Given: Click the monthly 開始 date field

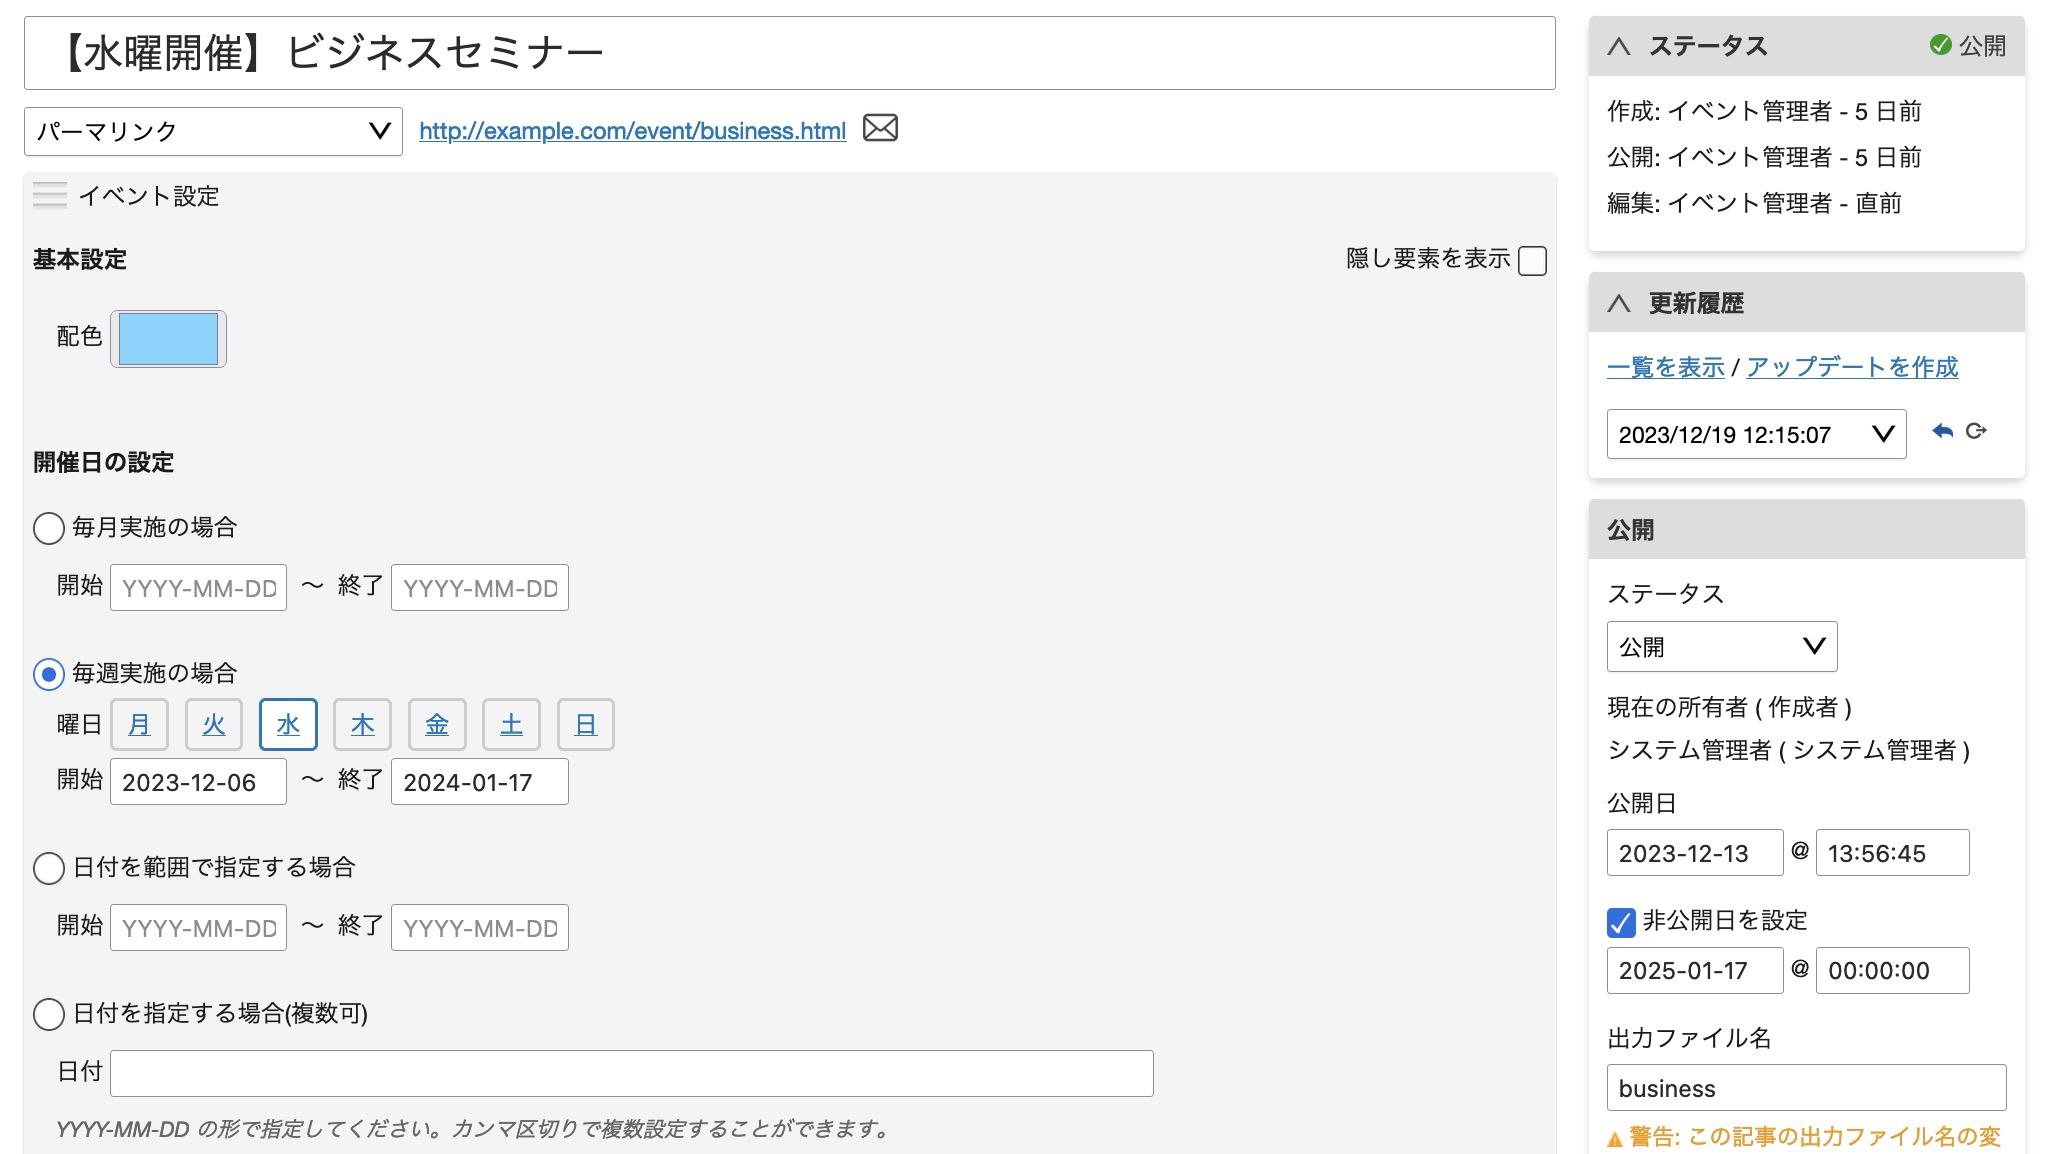Looking at the screenshot, I should pos(198,588).
